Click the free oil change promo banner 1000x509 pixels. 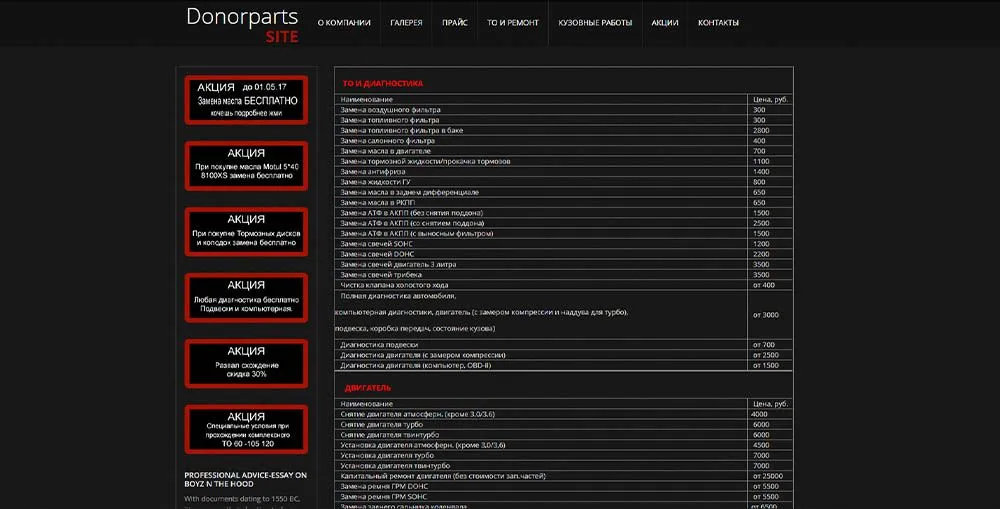coord(246,100)
